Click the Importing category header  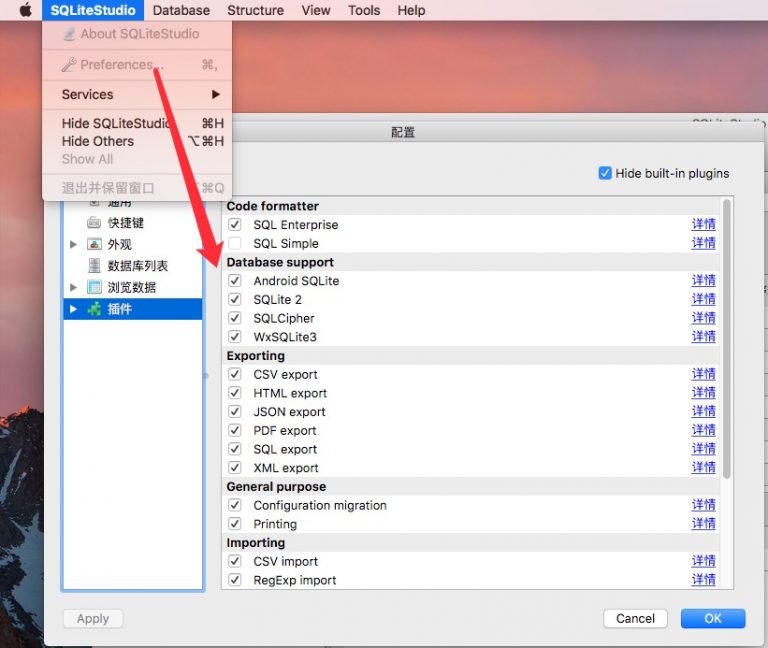tap(255, 543)
